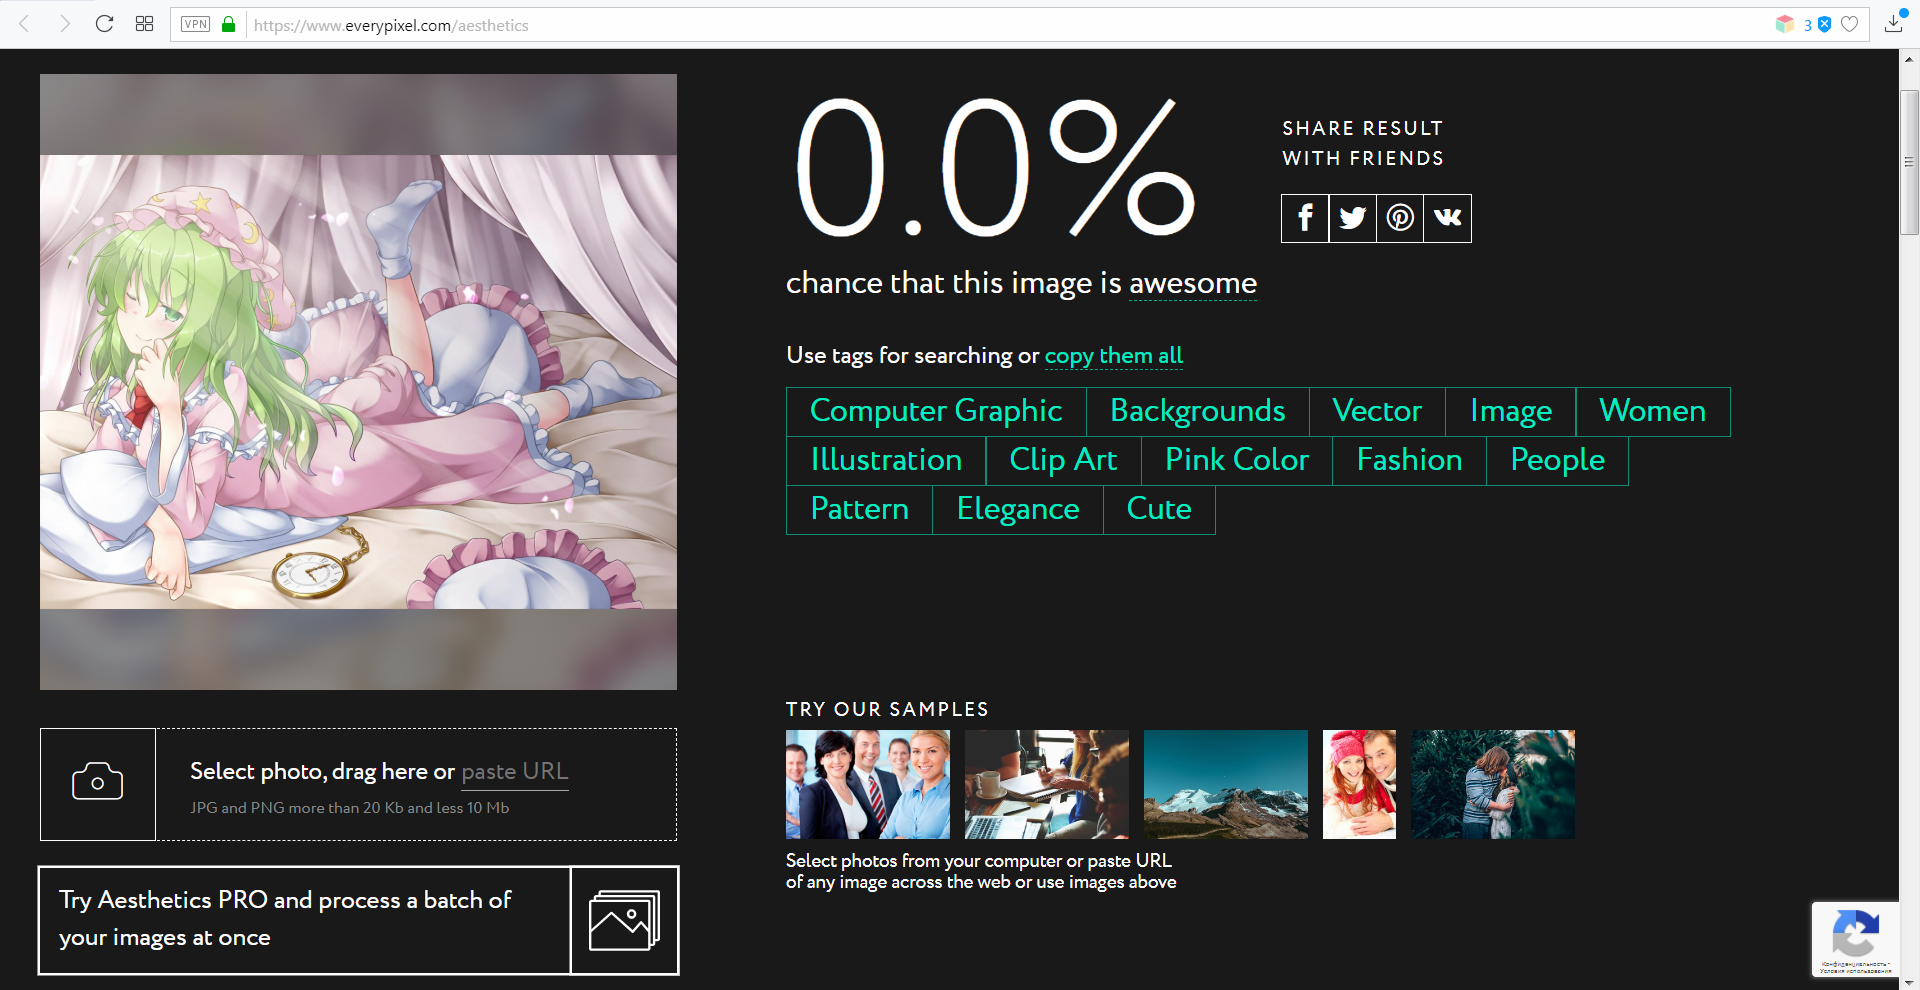
Task: Share result on Twitter
Action: point(1353,218)
